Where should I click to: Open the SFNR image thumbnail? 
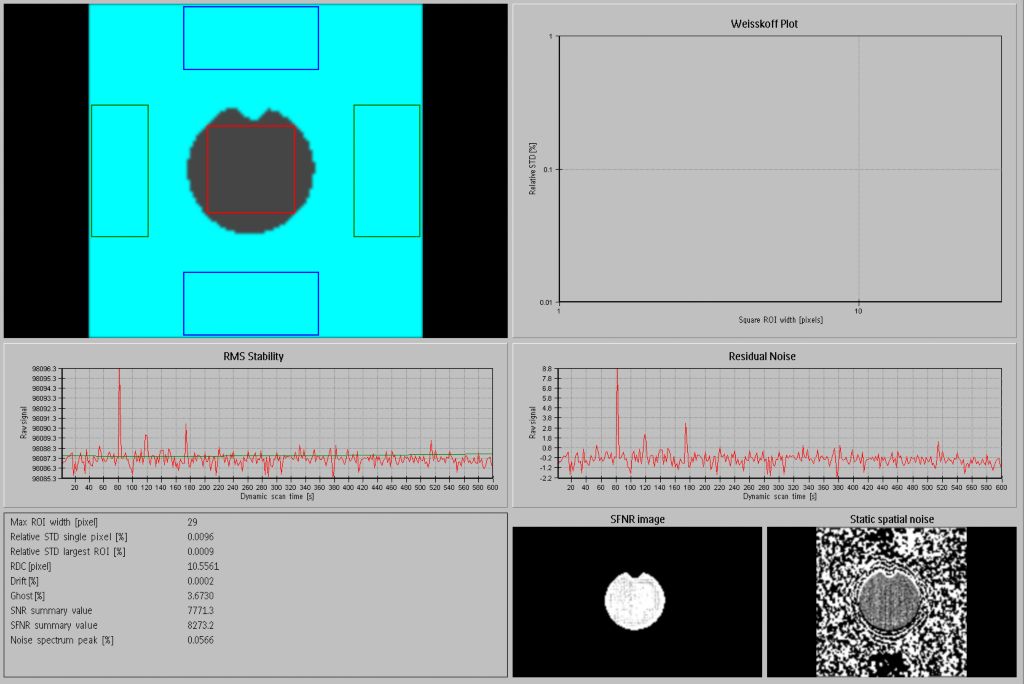[636, 602]
